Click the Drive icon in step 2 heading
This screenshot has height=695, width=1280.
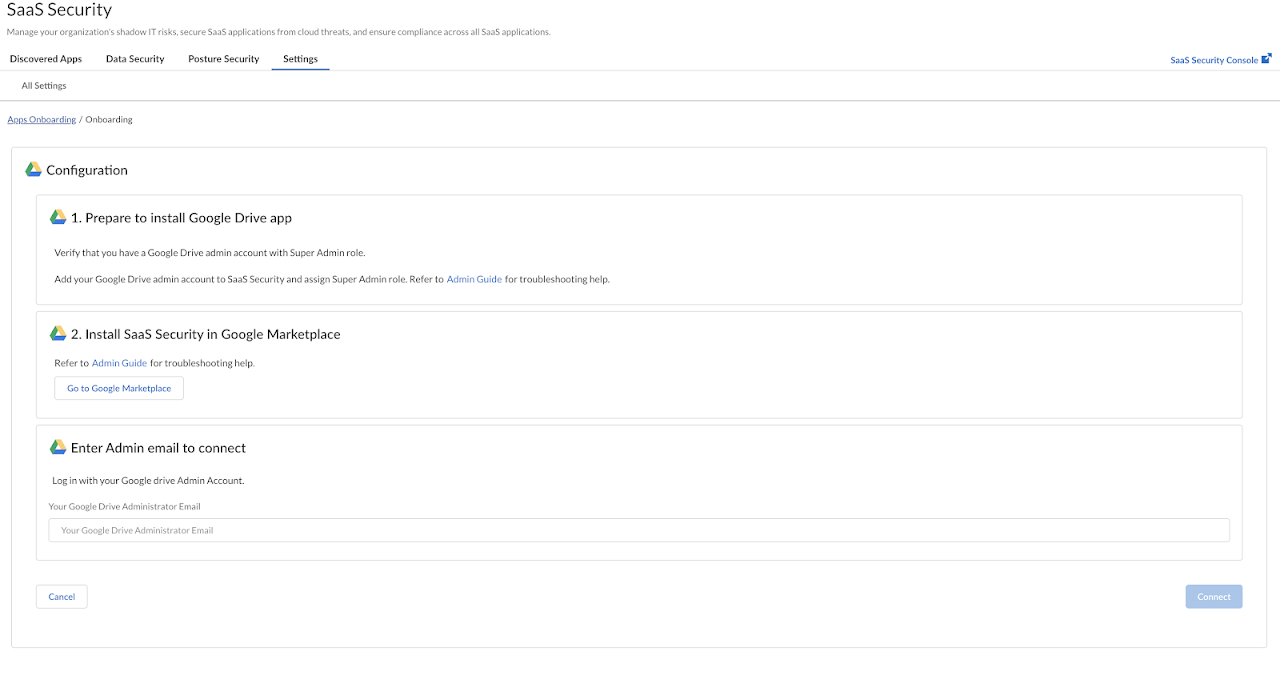(x=58, y=334)
